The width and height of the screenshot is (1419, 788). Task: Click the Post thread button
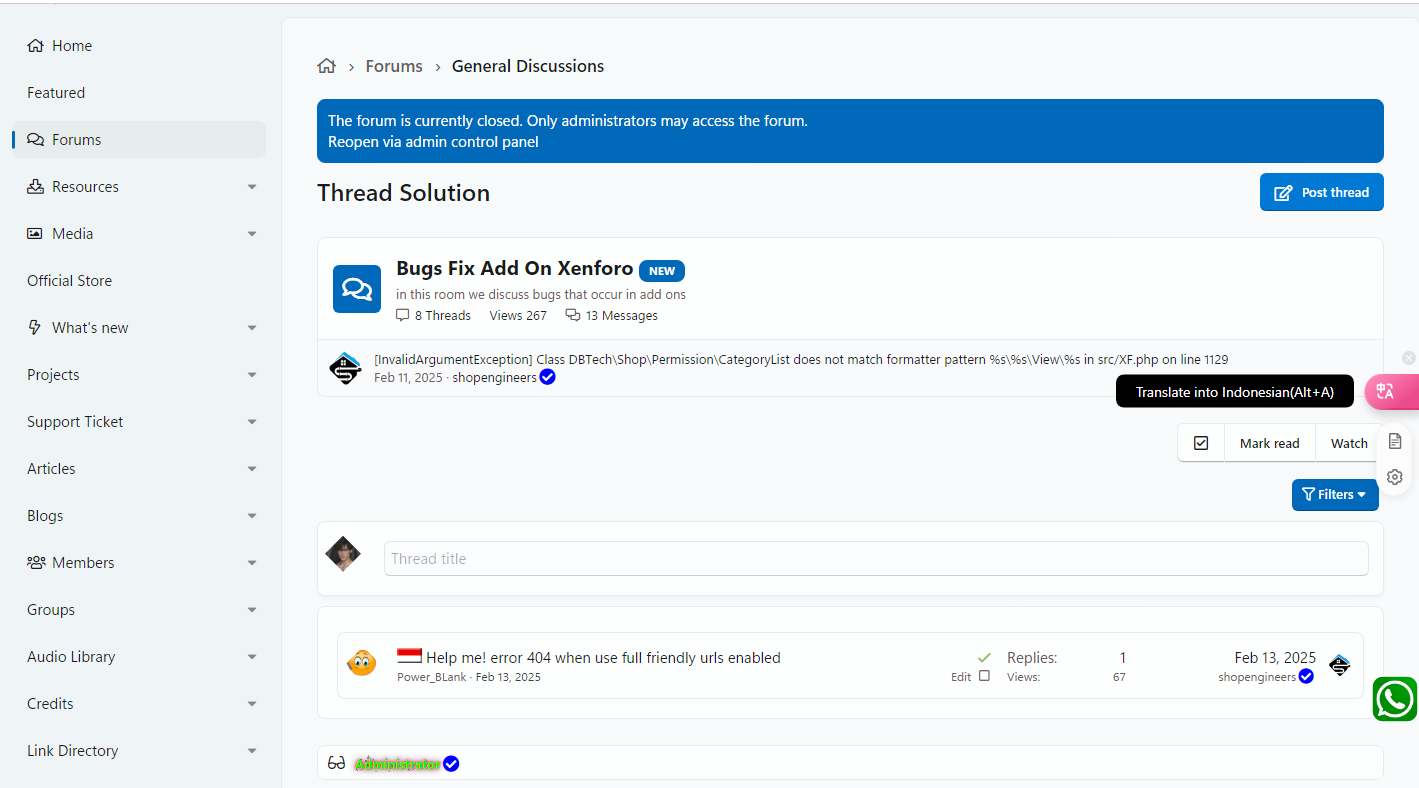point(1322,192)
